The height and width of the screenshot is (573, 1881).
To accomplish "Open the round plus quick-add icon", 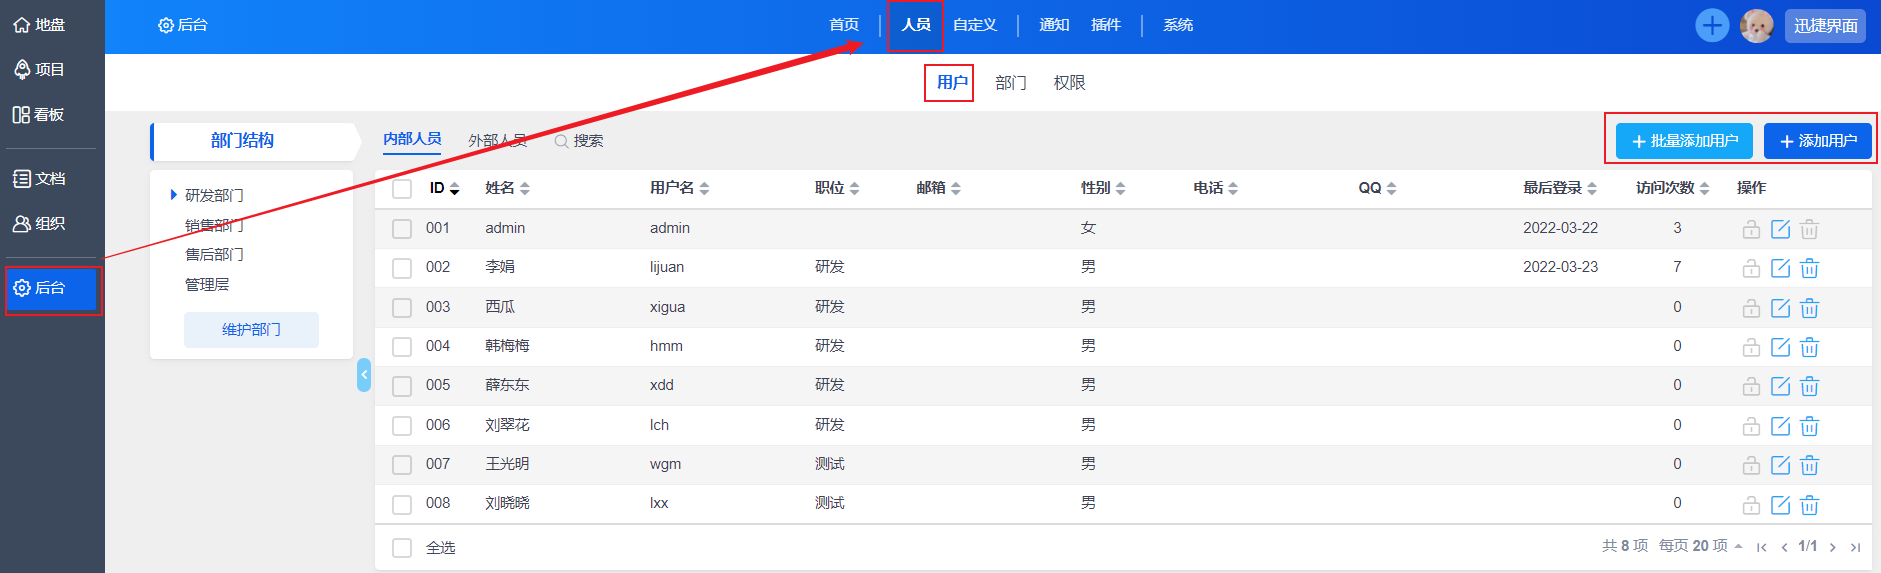I will 1712,26.
